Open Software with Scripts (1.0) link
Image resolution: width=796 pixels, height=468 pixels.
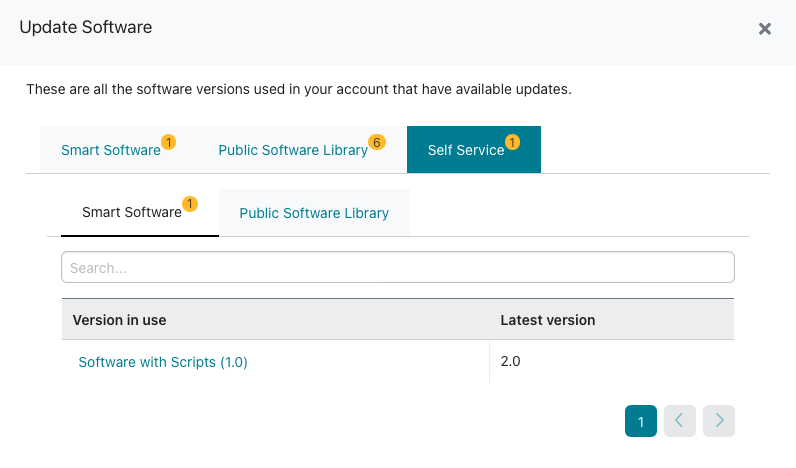[163, 362]
